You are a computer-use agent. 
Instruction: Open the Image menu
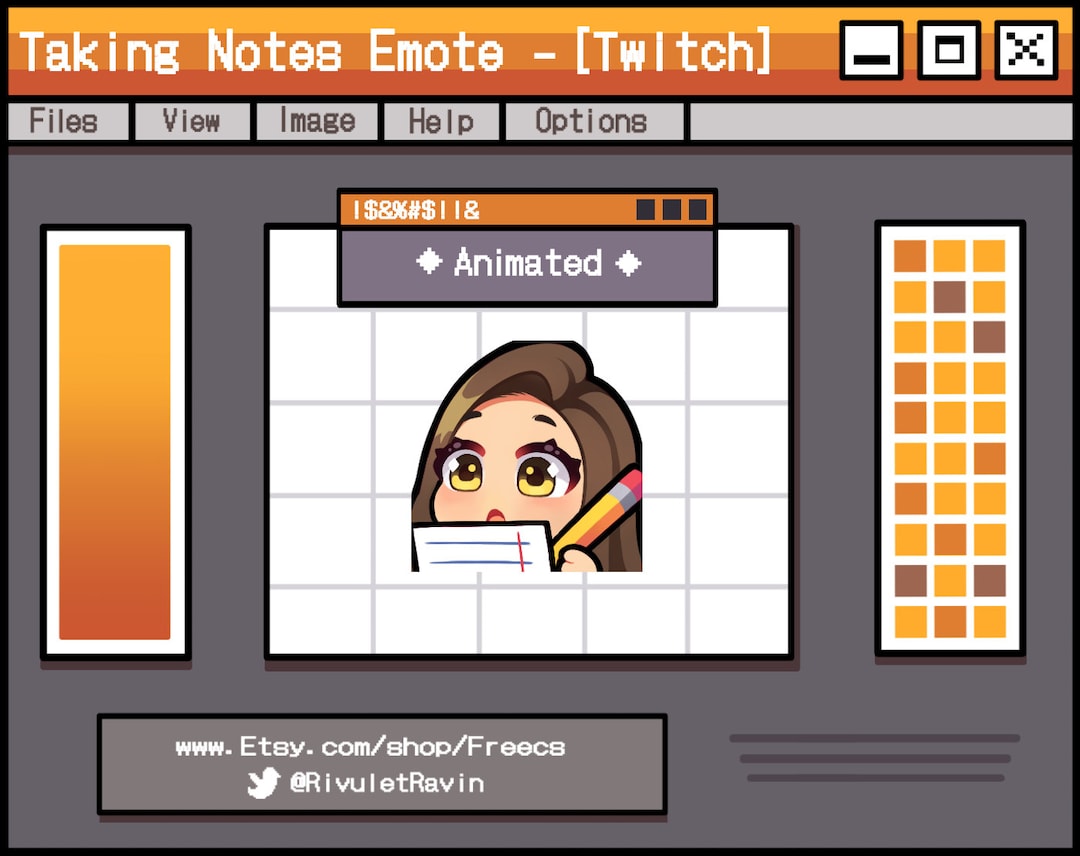(317, 121)
